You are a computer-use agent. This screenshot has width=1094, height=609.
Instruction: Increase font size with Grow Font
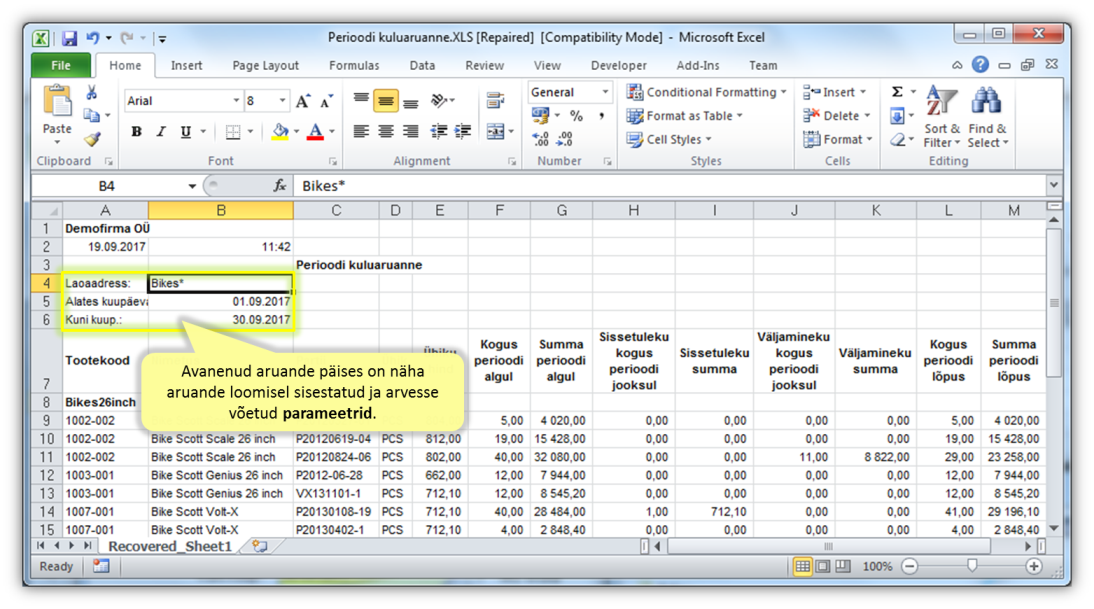point(303,101)
